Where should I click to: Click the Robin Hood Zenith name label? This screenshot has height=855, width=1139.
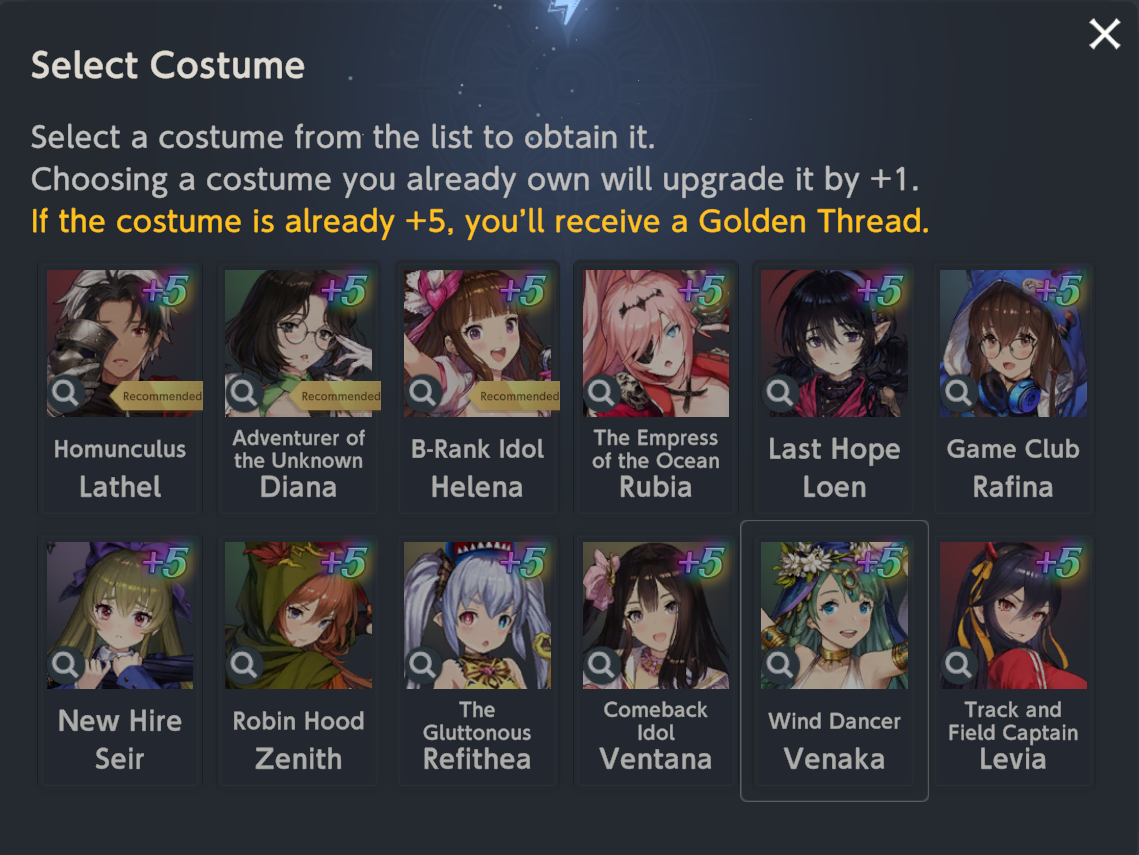[299, 740]
